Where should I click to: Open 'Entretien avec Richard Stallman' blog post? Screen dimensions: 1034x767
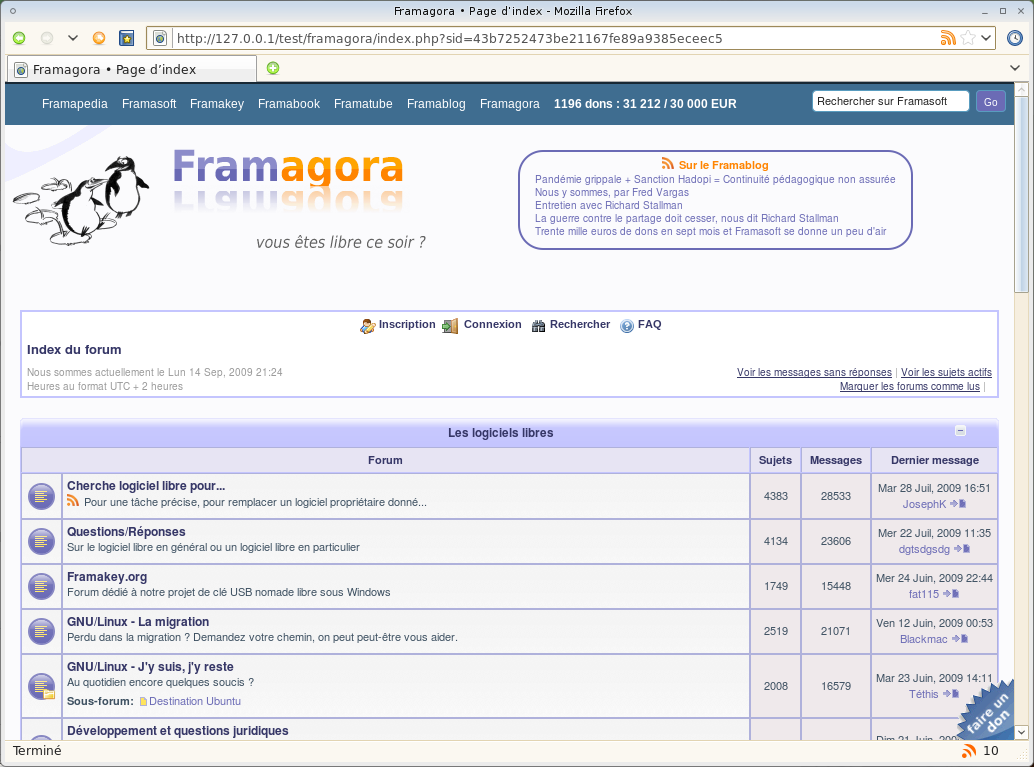click(x=609, y=205)
